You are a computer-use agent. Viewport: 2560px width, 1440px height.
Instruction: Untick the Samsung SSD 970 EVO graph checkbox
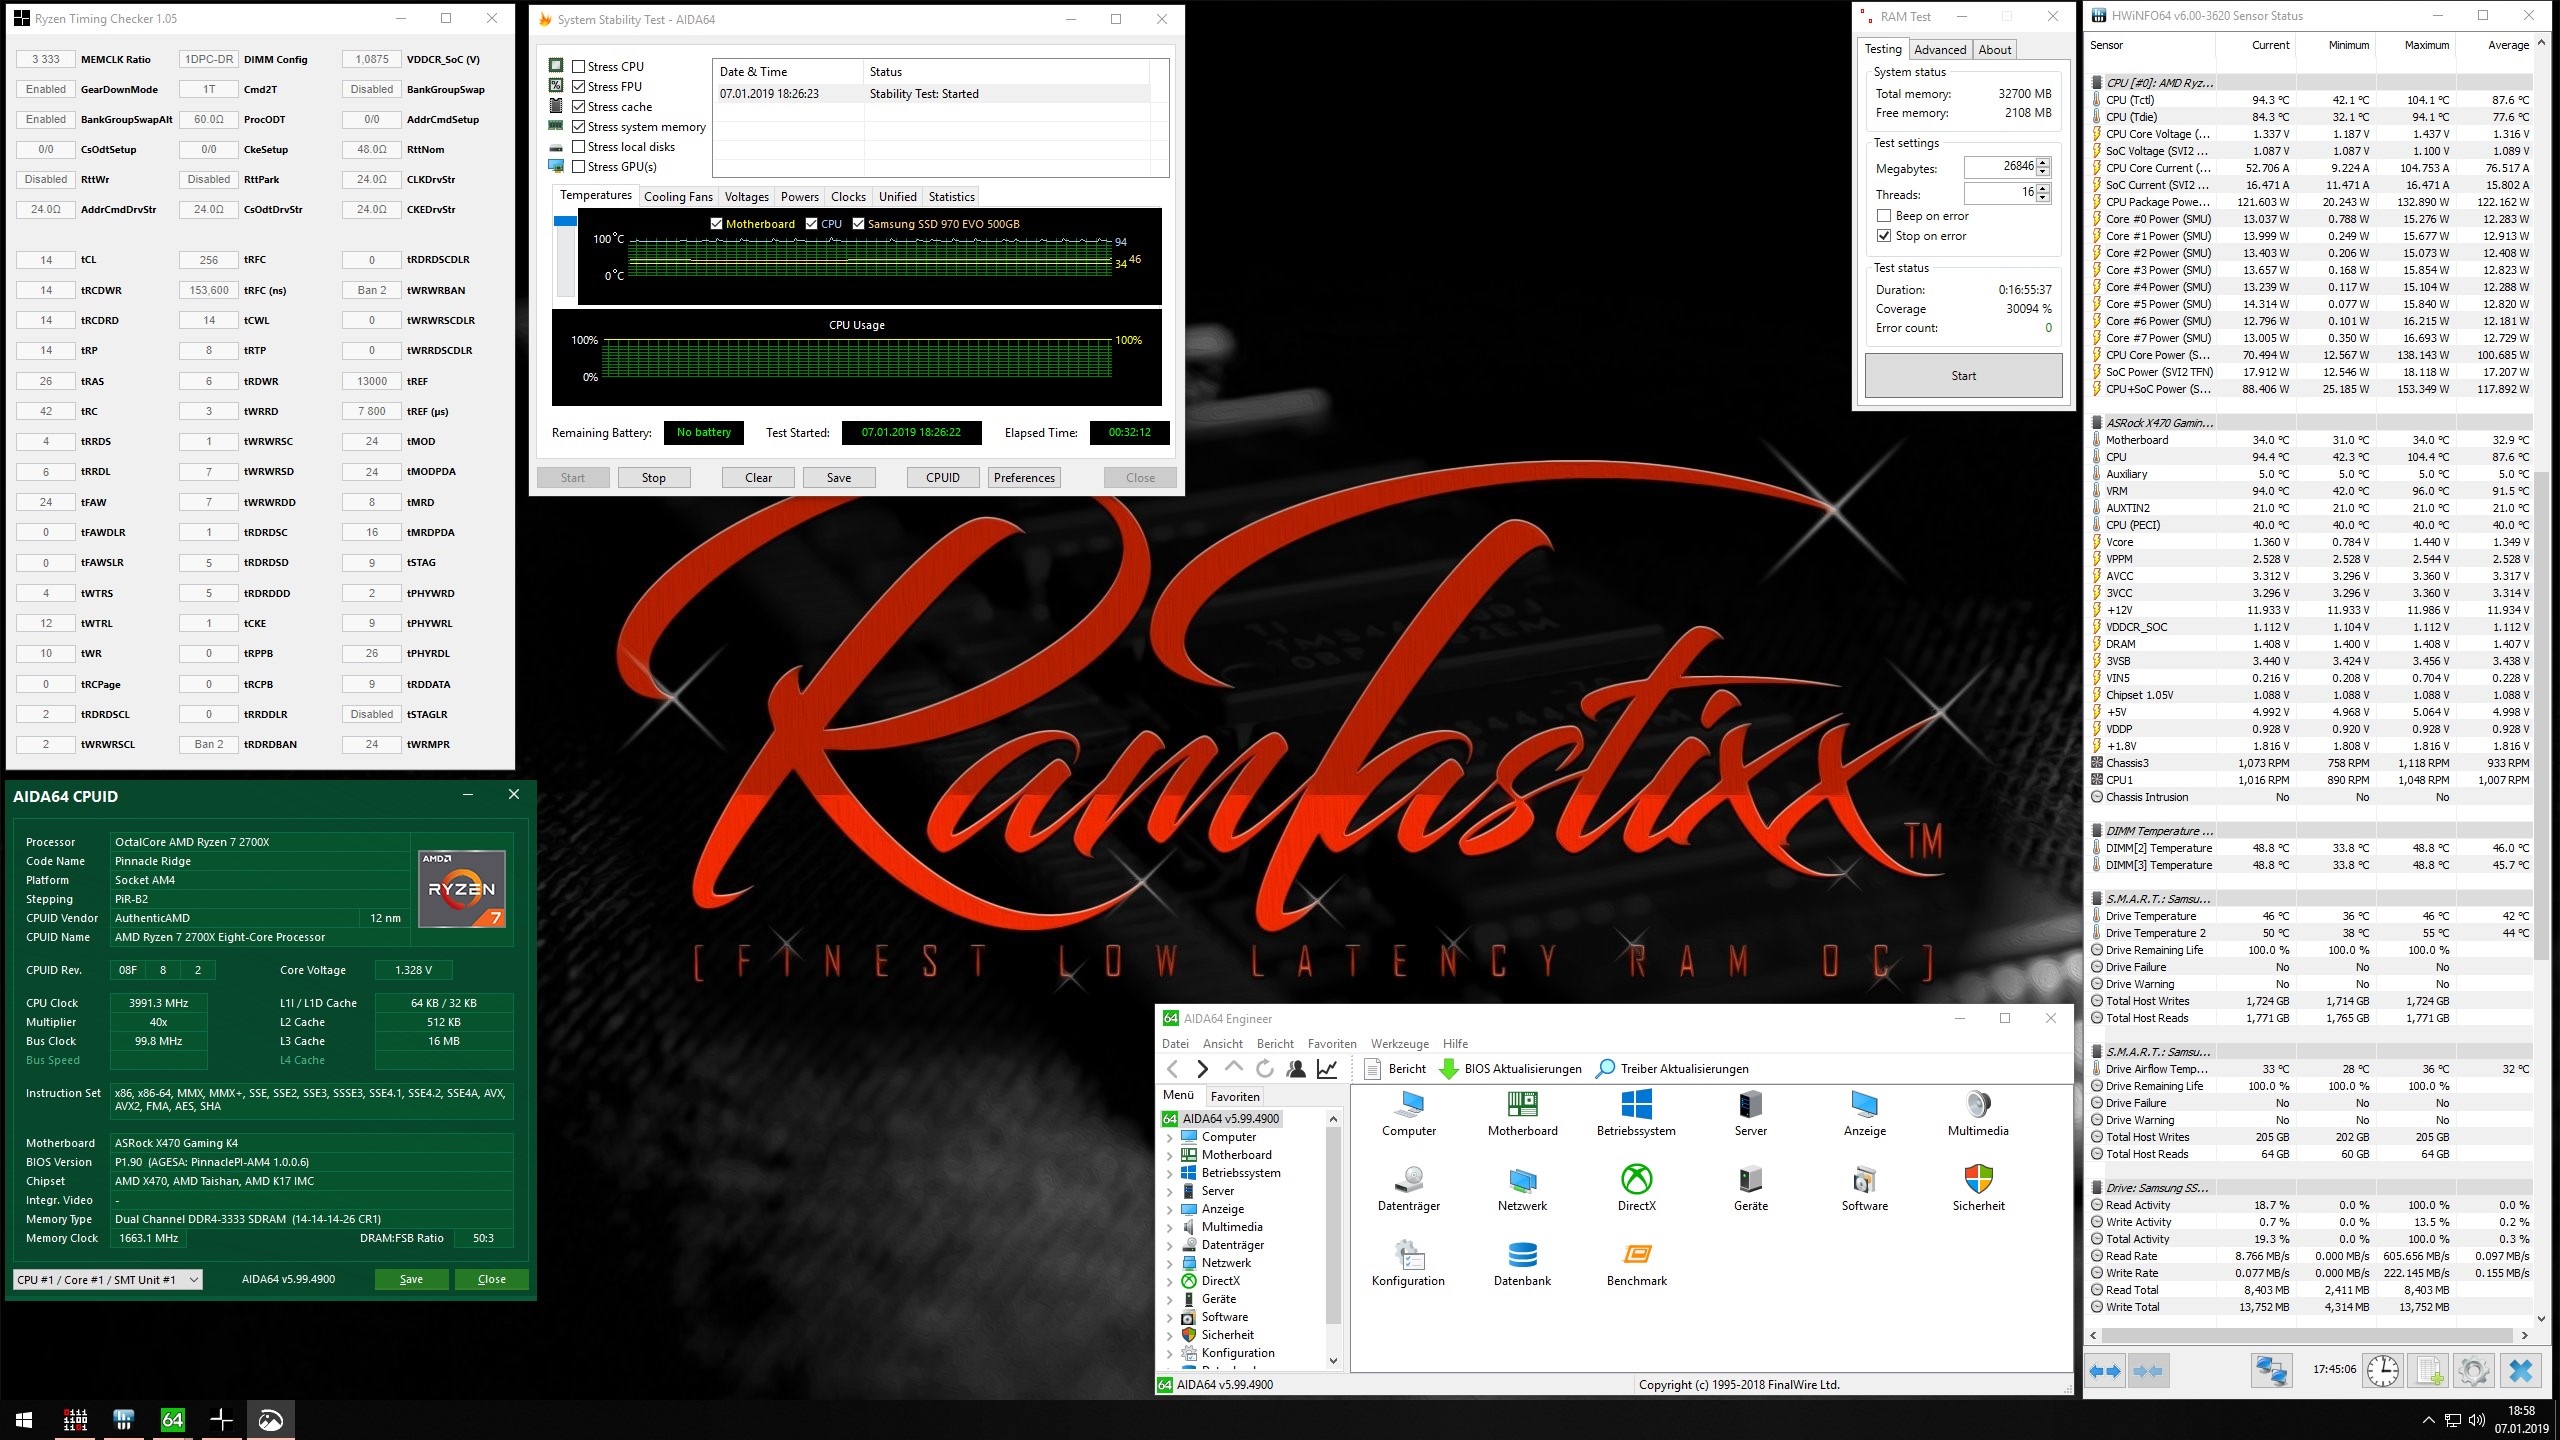pyautogui.click(x=858, y=223)
